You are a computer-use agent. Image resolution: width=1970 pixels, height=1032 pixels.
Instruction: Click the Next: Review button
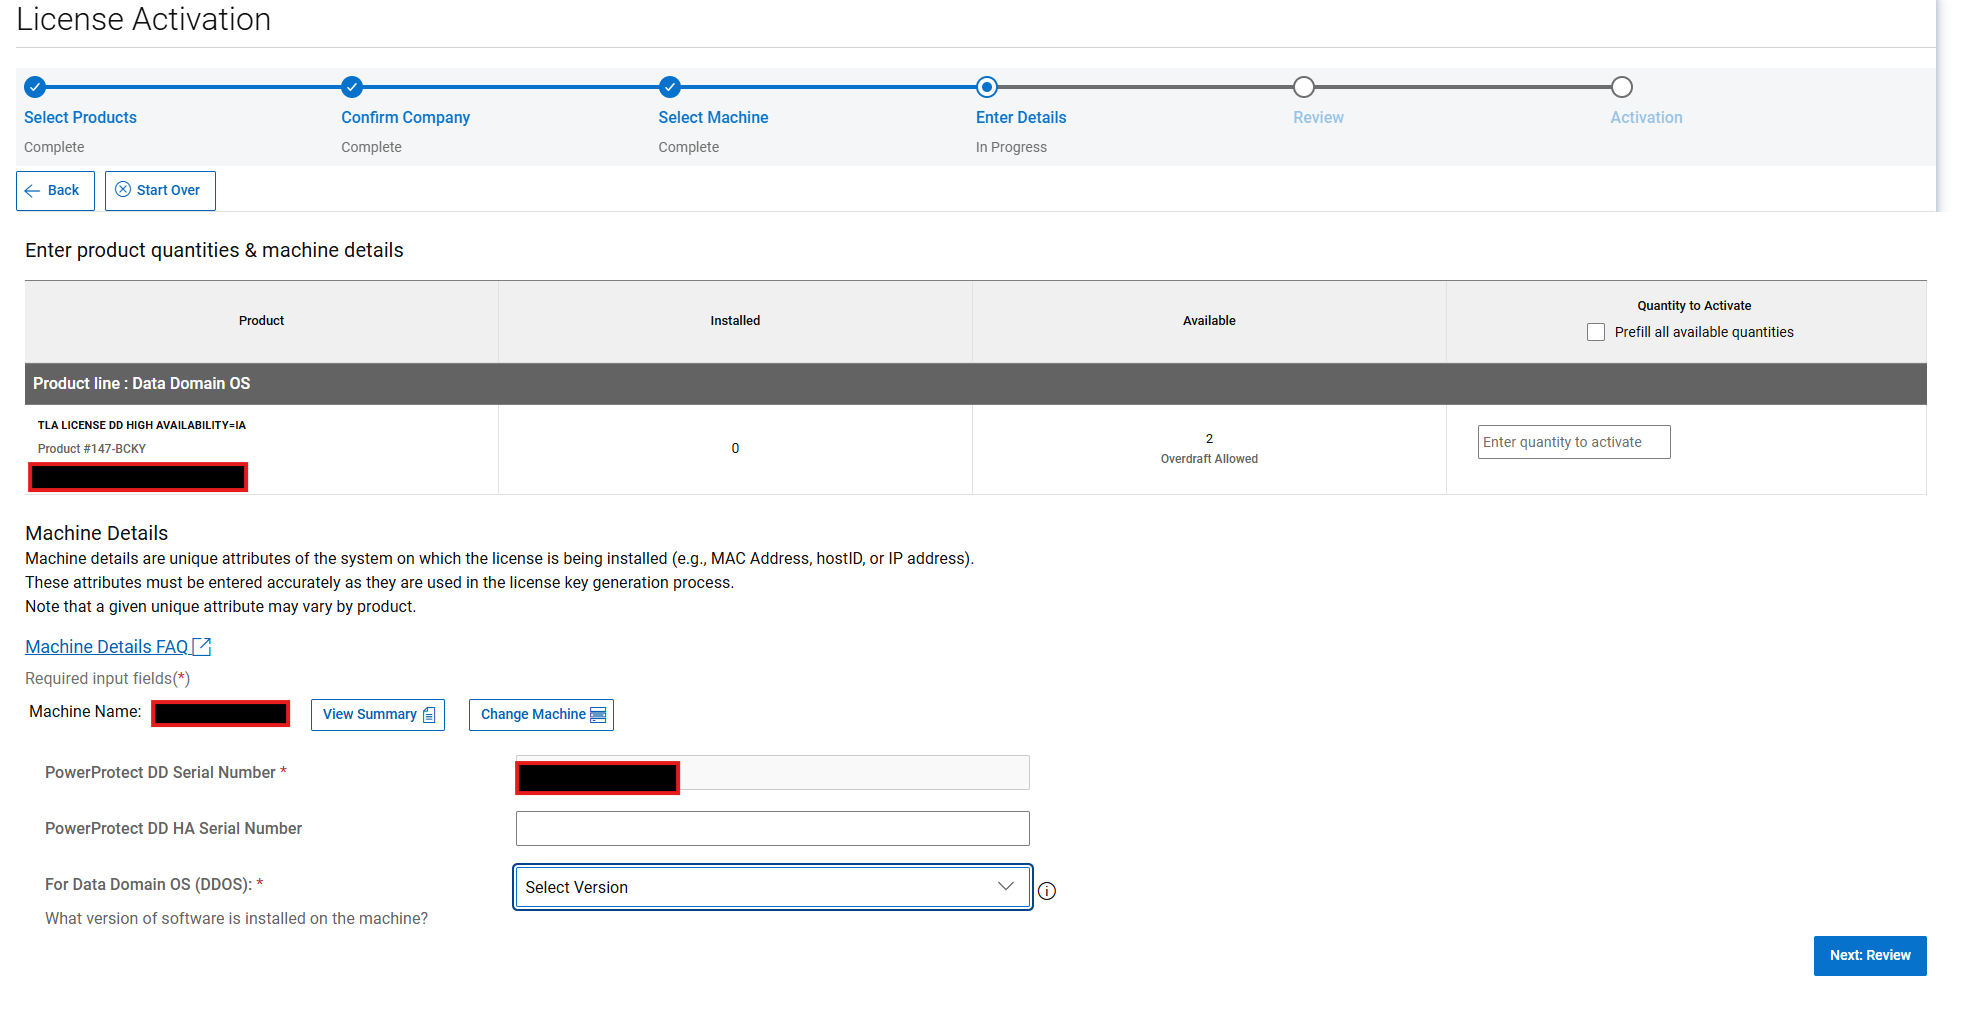1869,955
